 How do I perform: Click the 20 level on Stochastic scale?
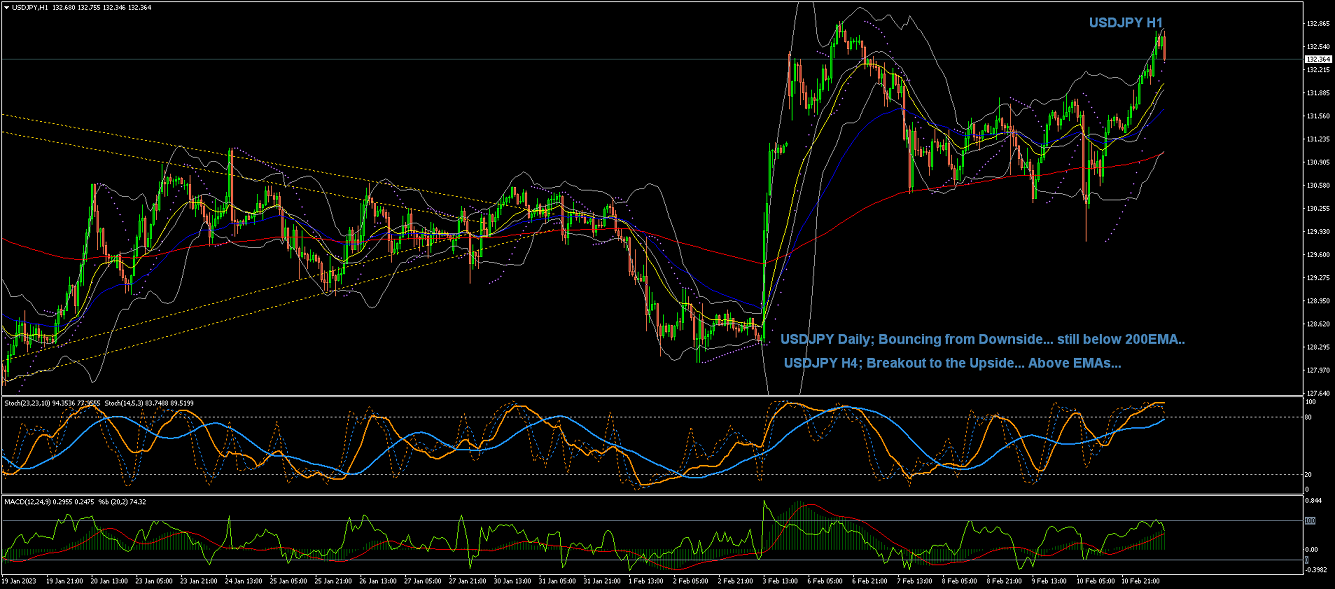coord(1310,474)
